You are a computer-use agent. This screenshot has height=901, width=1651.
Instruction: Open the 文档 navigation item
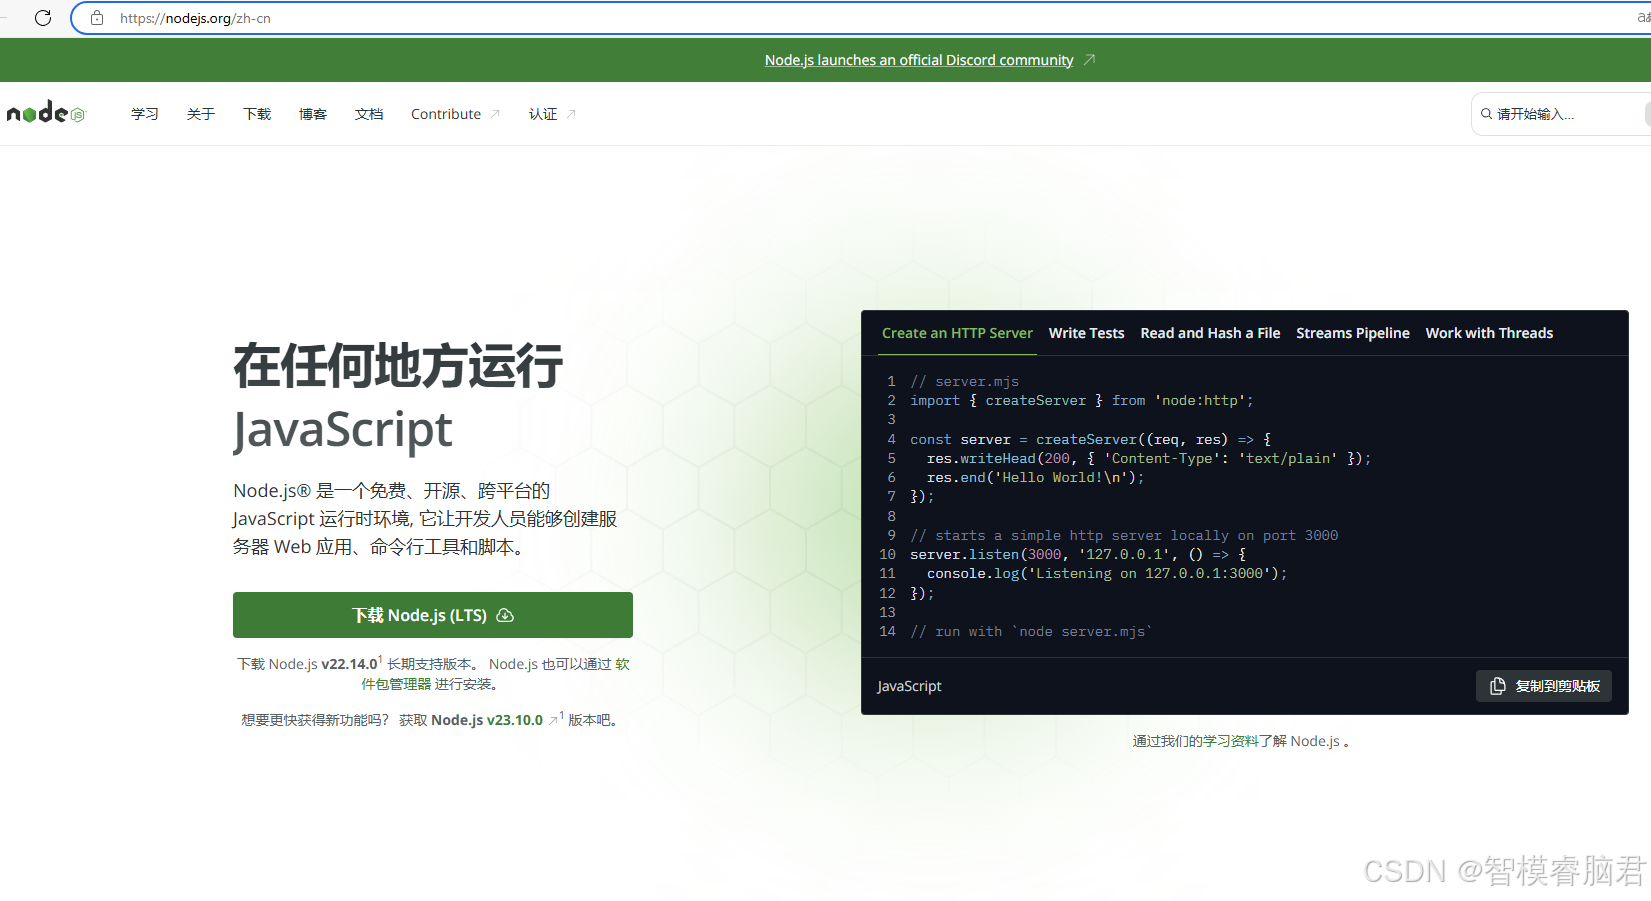pyautogui.click(x=369, y=114)
